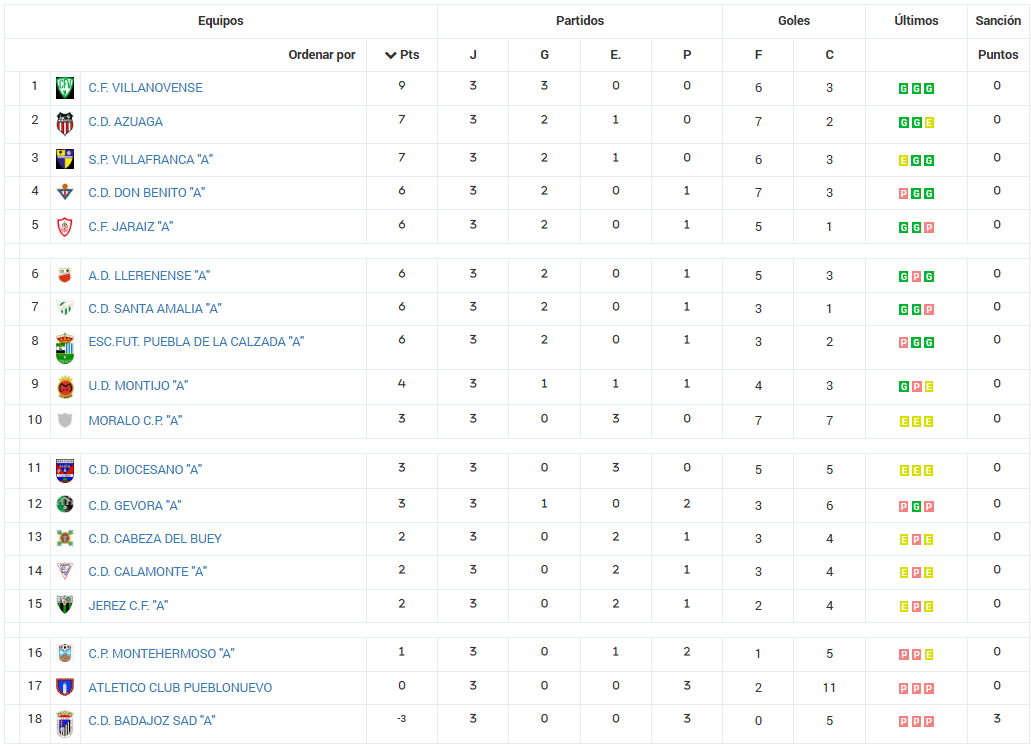The image size is (1031, 746).
Task: Click the C.D. Cabeza del Buey crest
Action: click(x=64, y=538)
